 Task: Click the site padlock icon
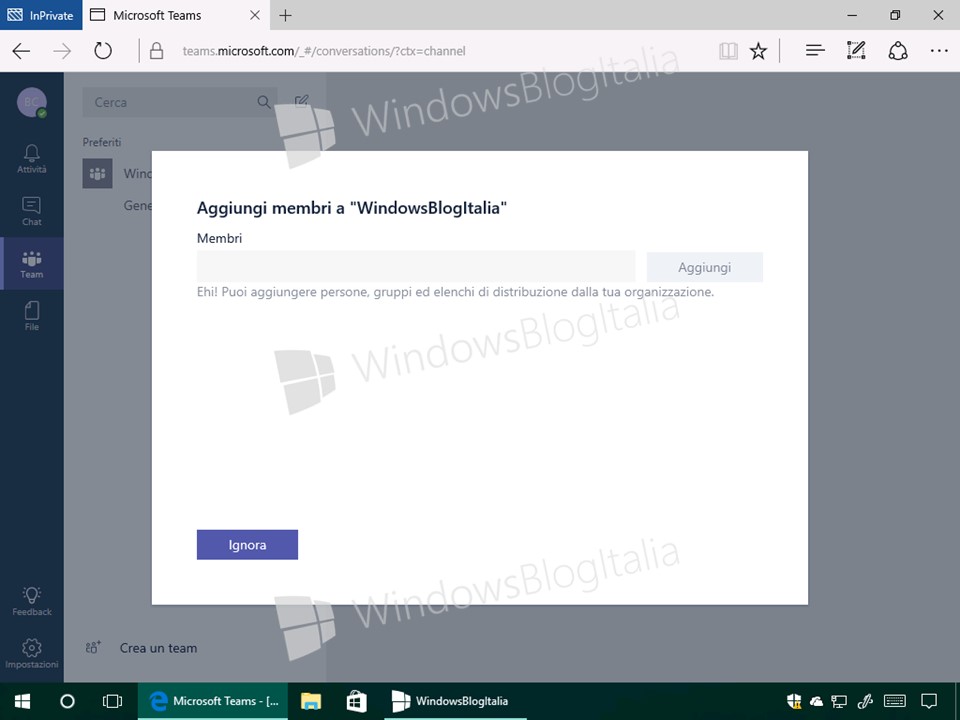157,51
